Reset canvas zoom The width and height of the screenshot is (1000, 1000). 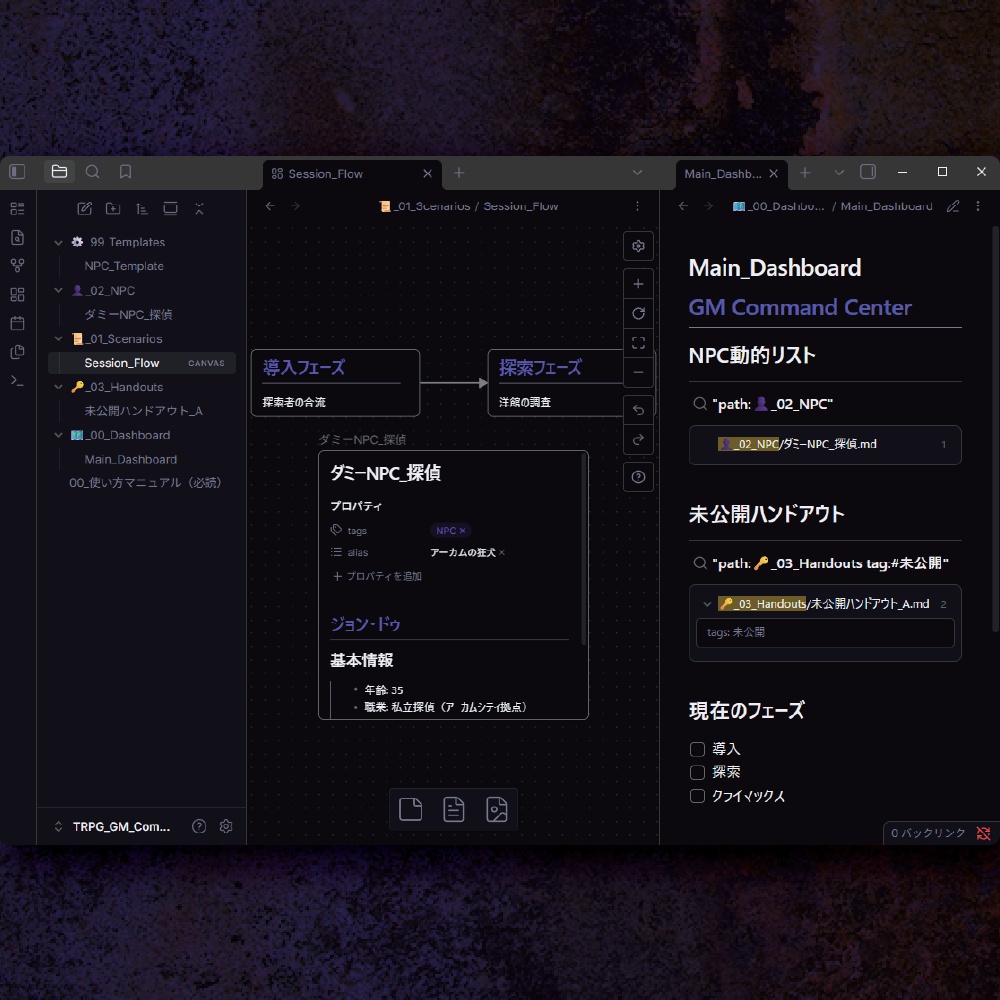click(638, 313)
